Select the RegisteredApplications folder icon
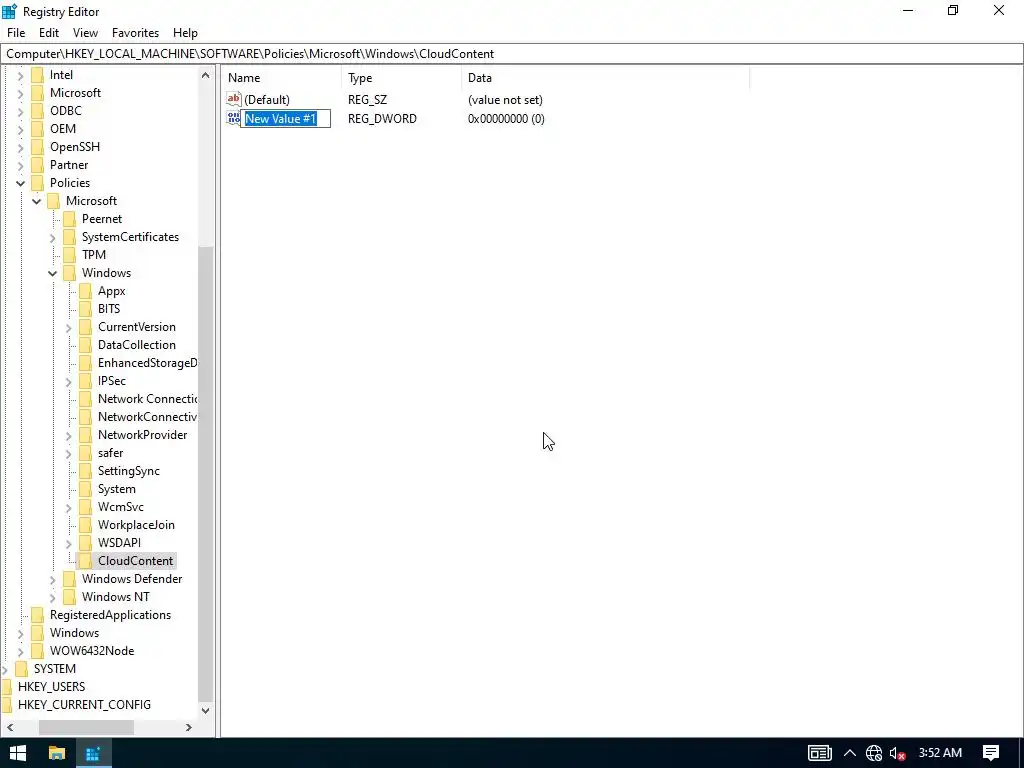This screenshot has width=1024, height=768. pos(38,615)
